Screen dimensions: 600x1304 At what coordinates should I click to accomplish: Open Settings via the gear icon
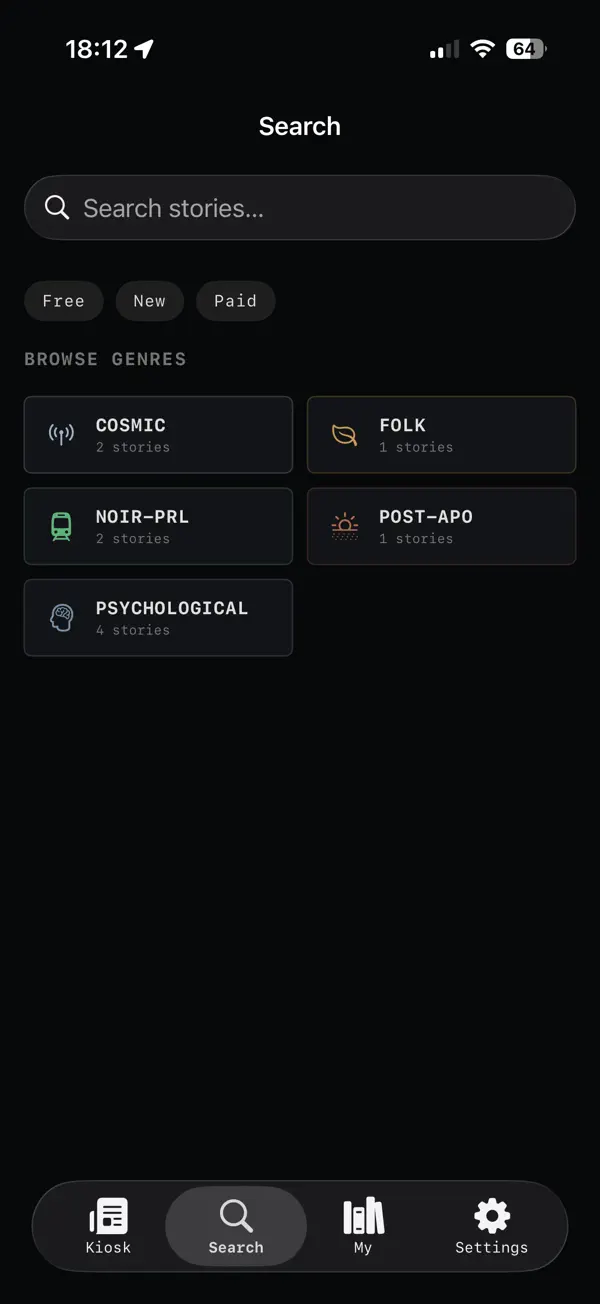[492, 1217]
